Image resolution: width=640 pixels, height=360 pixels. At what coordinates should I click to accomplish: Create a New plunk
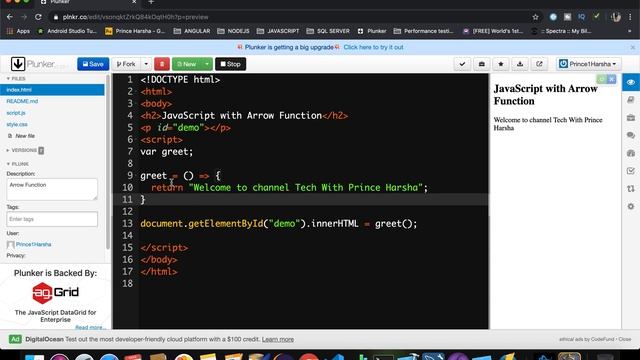tap(187, 64)
